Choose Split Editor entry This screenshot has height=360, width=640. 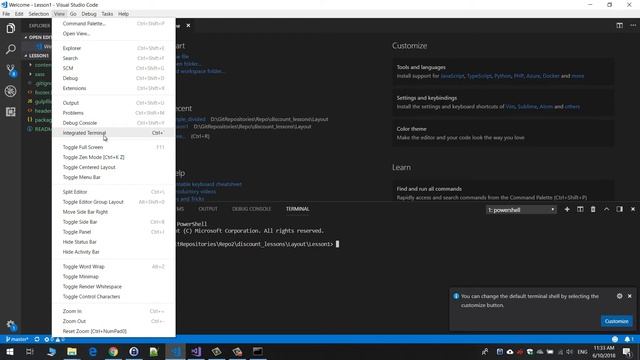tap(113, 192)
